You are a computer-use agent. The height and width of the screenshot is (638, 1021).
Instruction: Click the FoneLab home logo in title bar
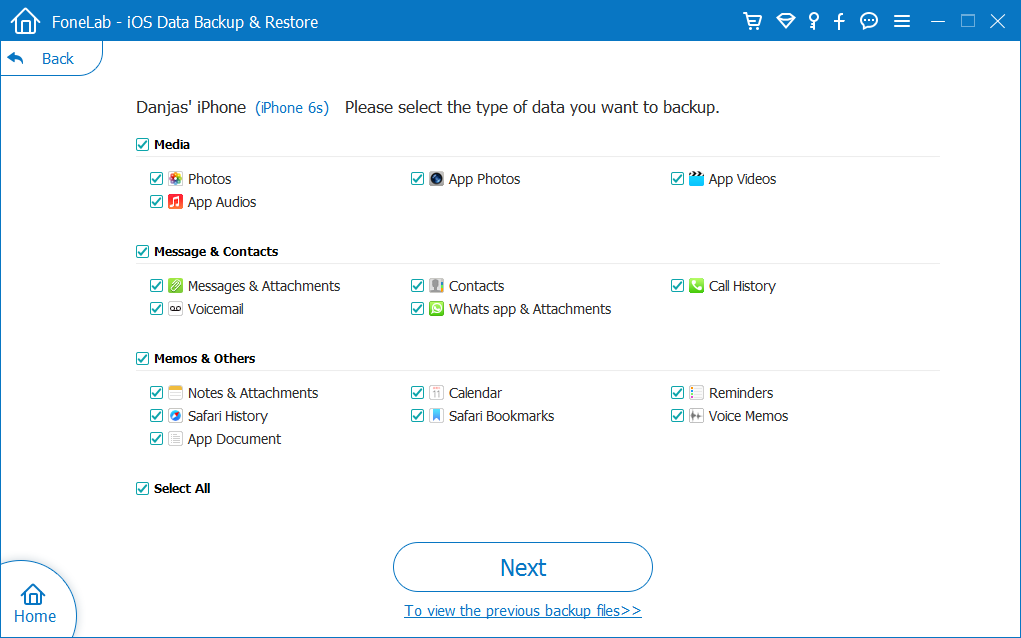(25, 21)
